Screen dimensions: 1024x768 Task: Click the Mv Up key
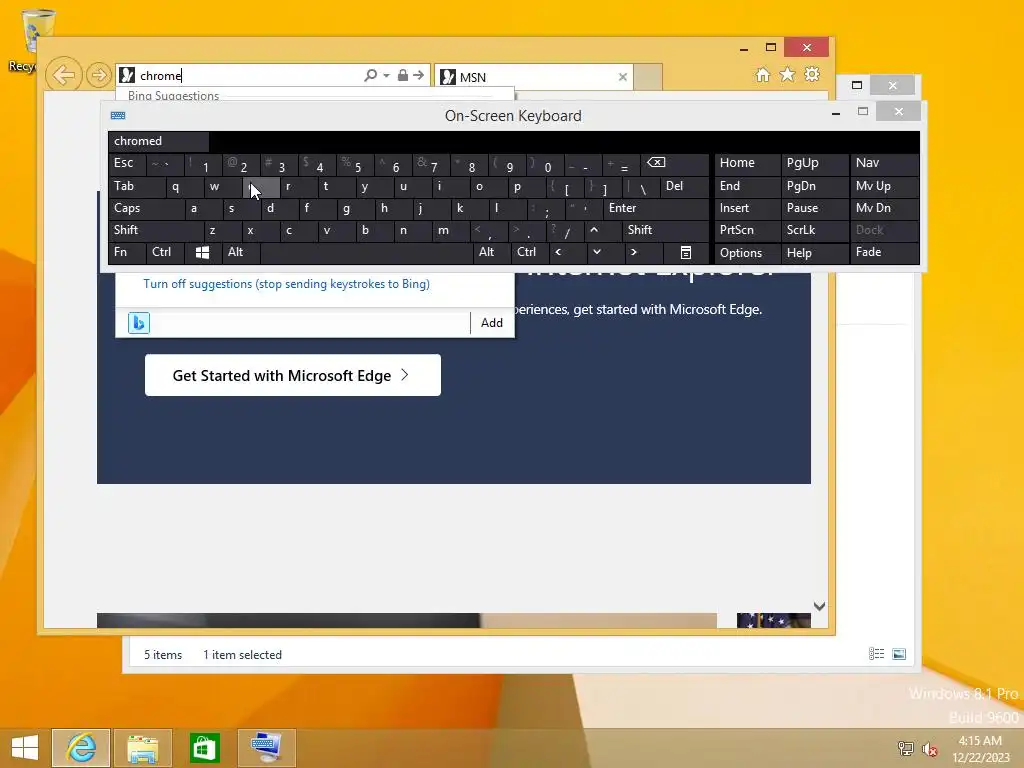tap(884, 187)
